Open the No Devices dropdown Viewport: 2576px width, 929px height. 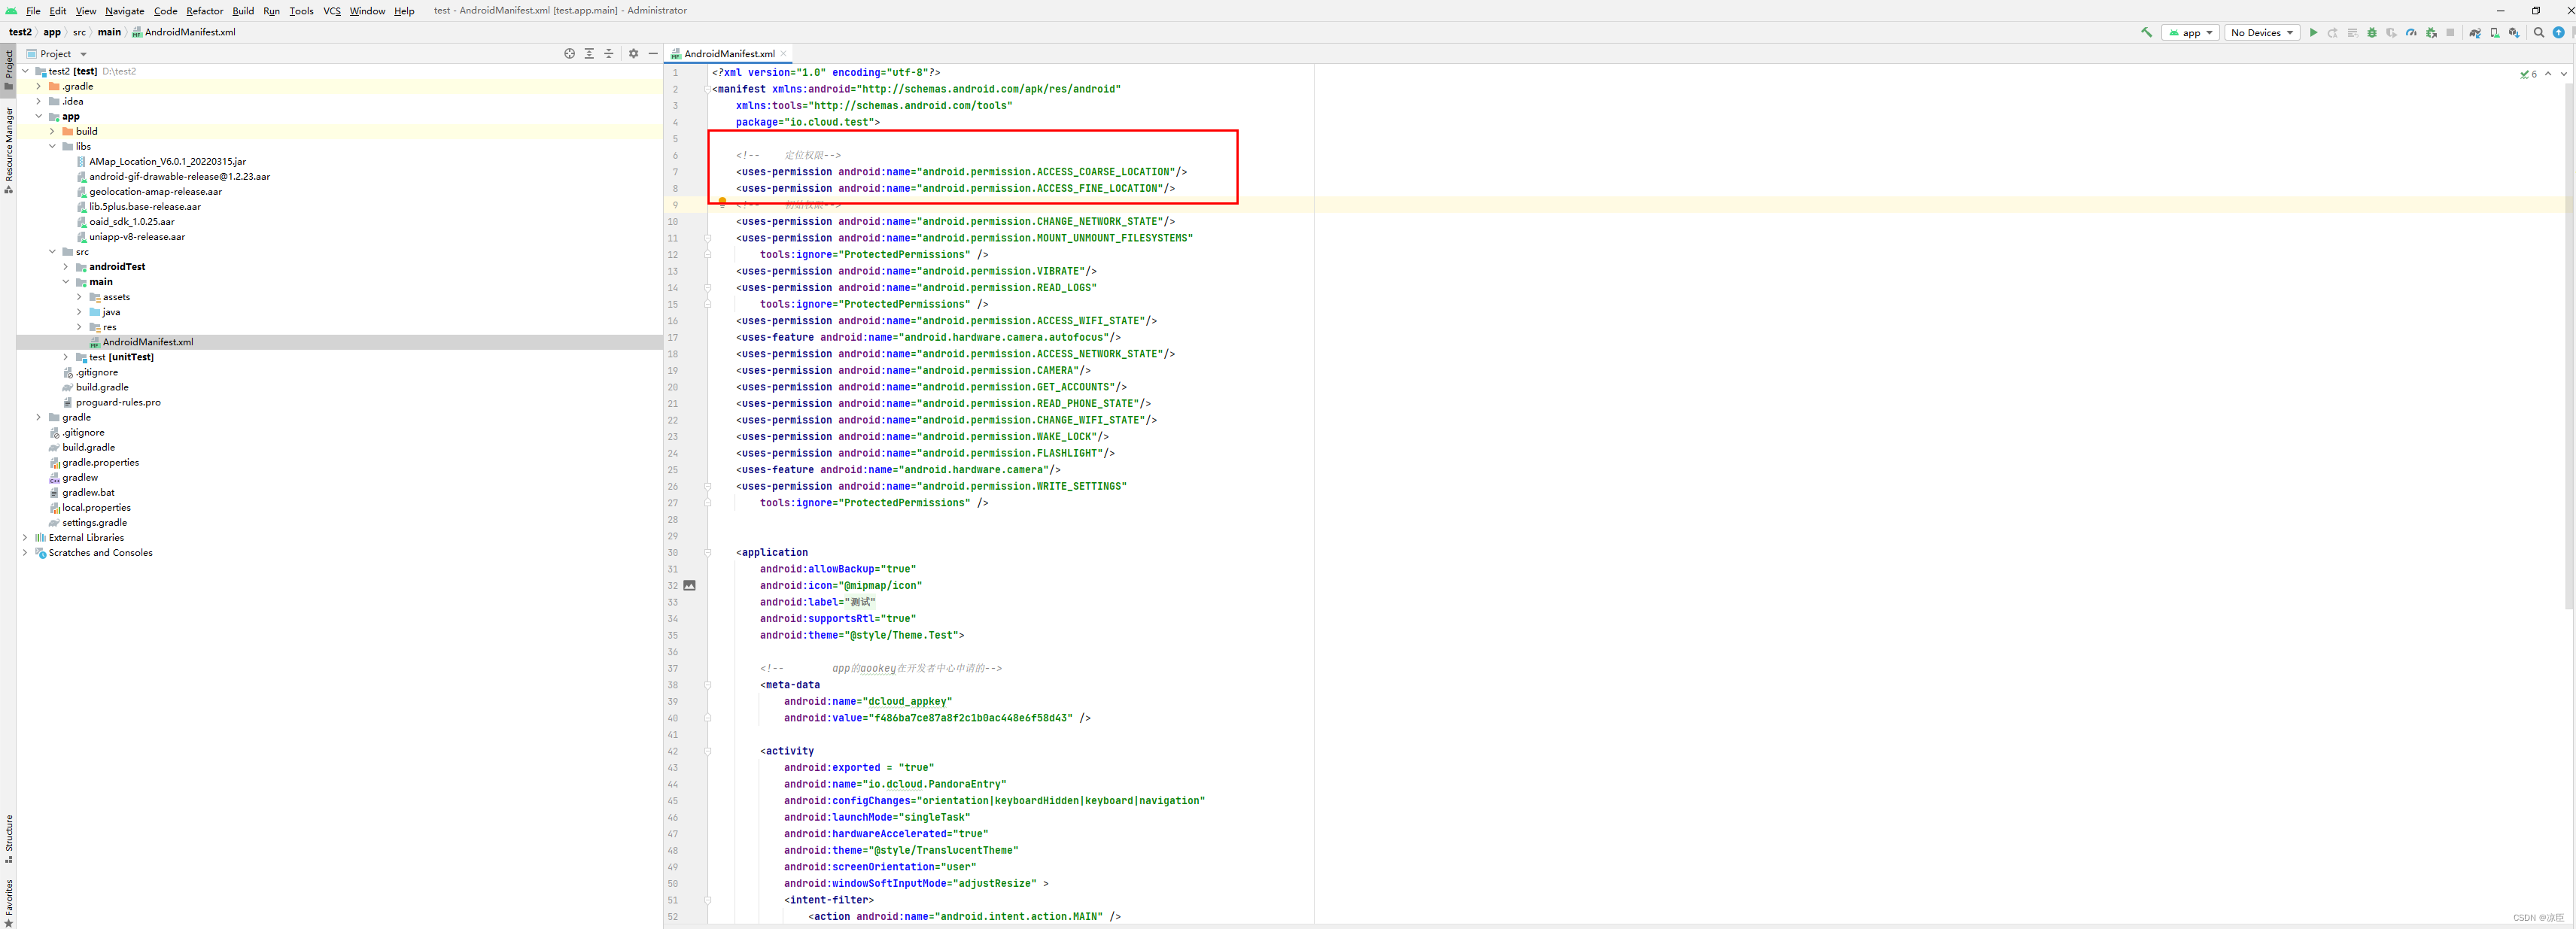(x=2262, y=32)
